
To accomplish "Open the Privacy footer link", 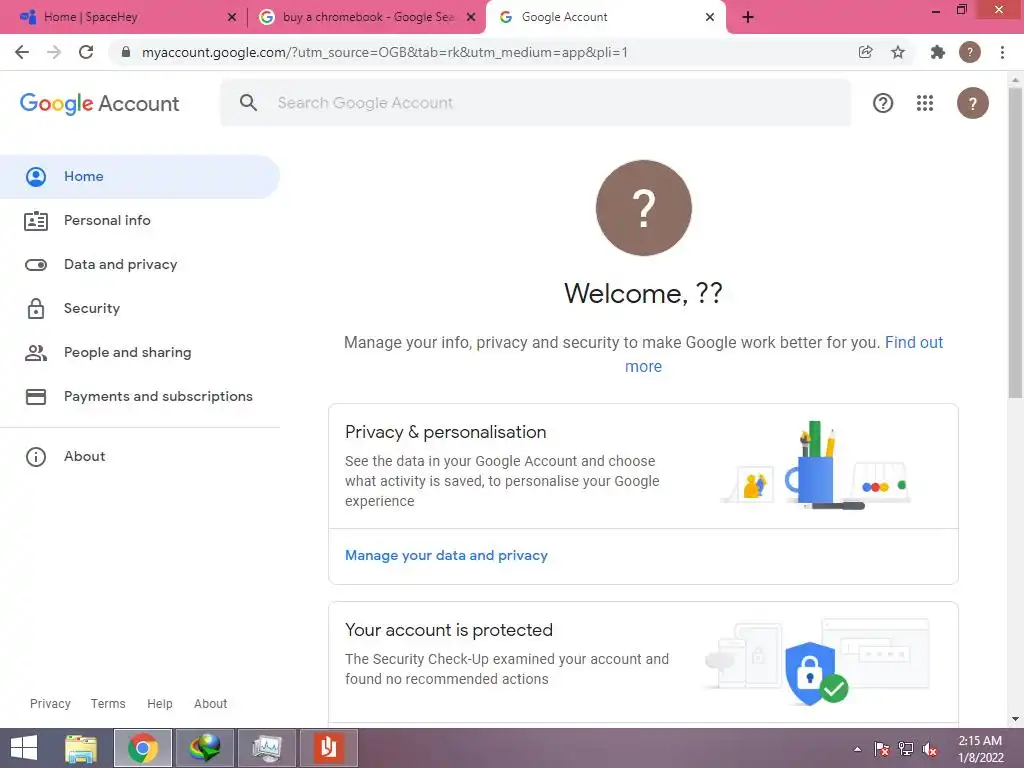I will [x=50, y=703].
